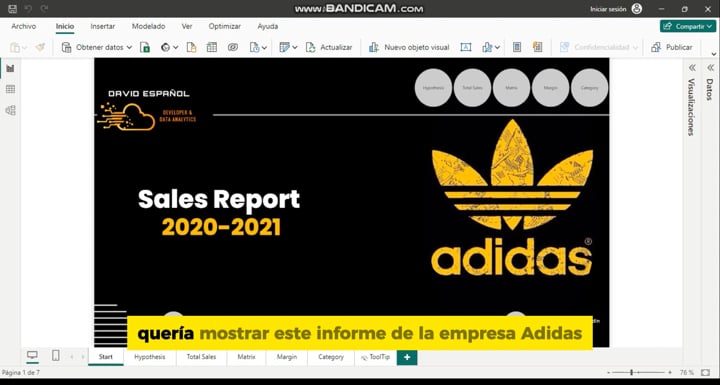
Task: Switch to the hidden ToolTip page tab
Action: (x=376, y=357)
